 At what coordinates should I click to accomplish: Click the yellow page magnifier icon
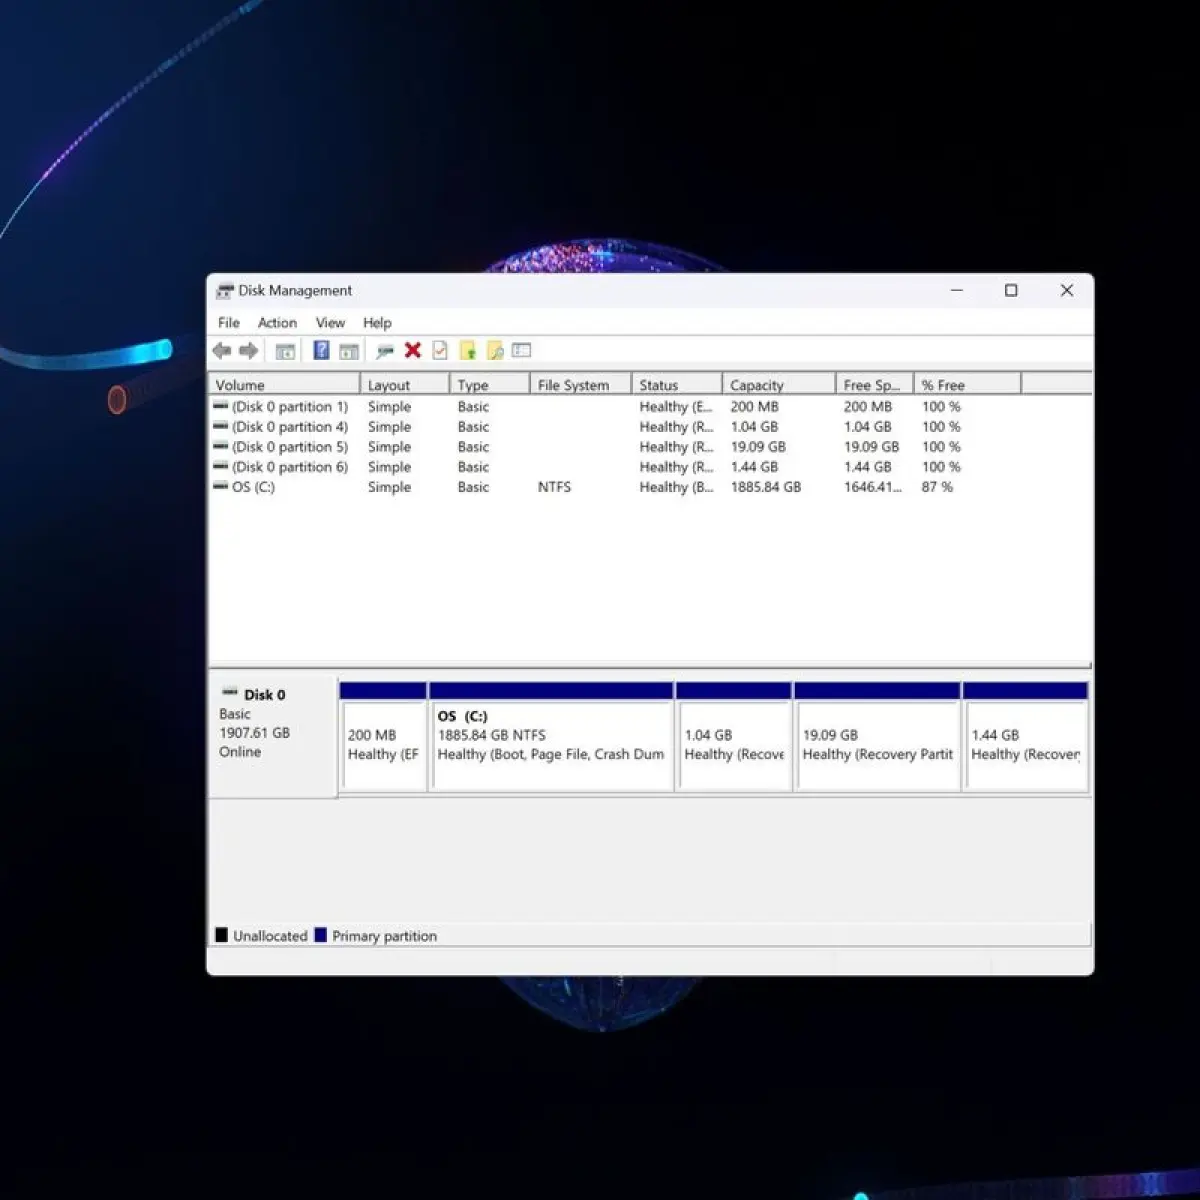point(494,350)
